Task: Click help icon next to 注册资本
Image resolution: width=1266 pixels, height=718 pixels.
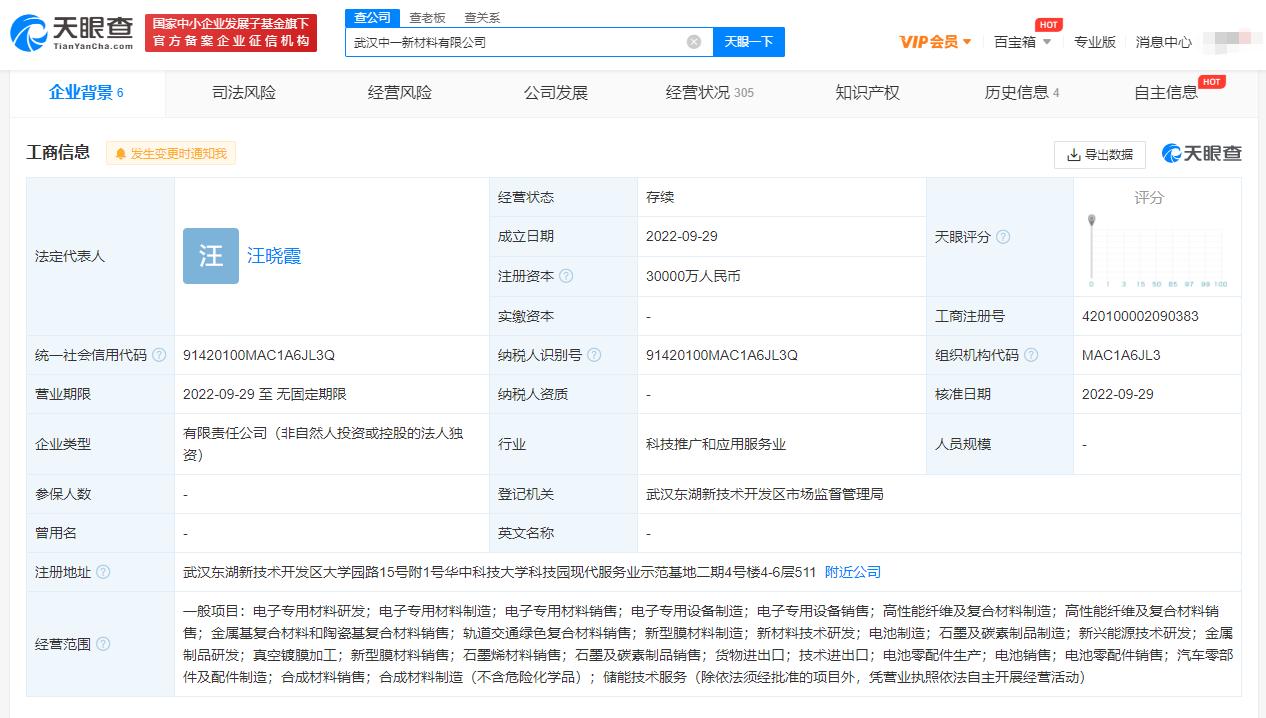Action: pyautogui.click(x=567, y=276)
